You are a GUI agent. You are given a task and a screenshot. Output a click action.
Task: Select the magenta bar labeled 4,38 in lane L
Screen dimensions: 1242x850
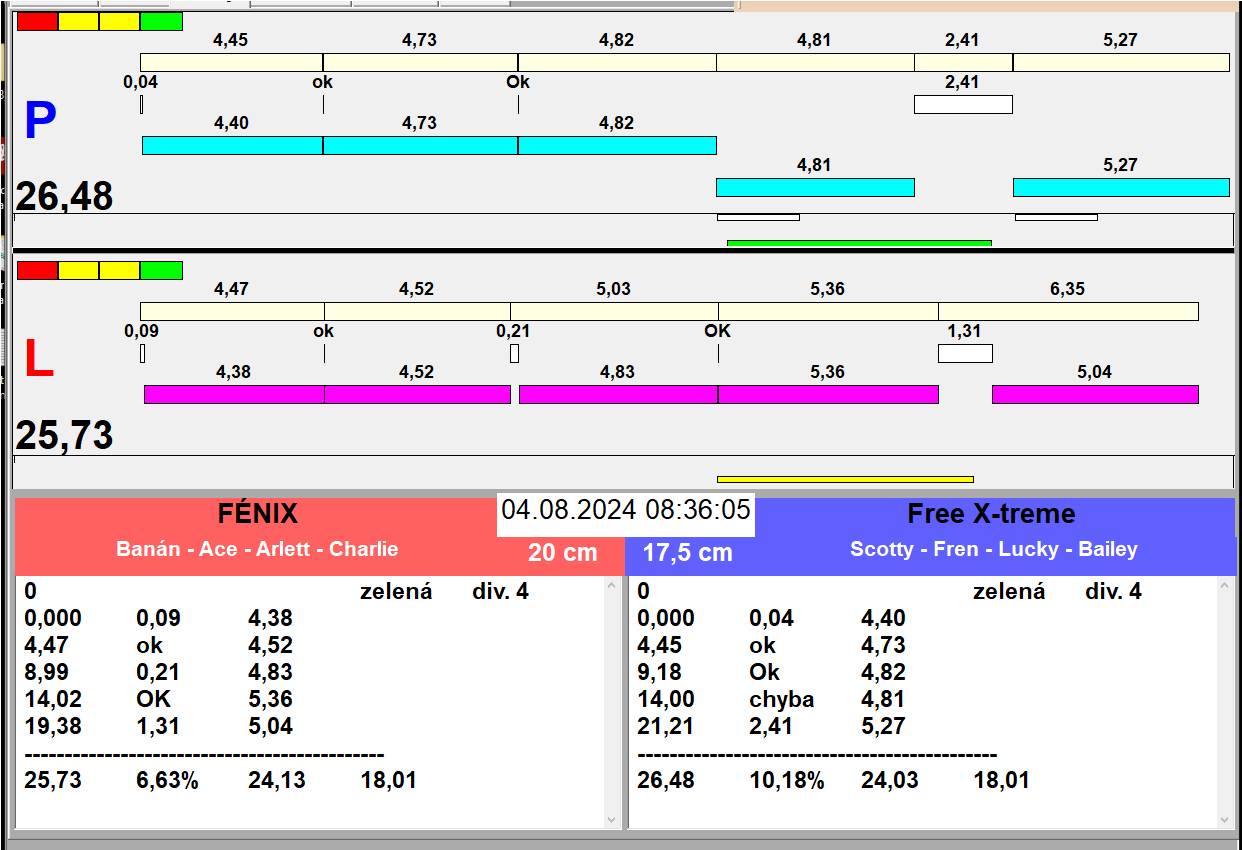click(234, 394)
